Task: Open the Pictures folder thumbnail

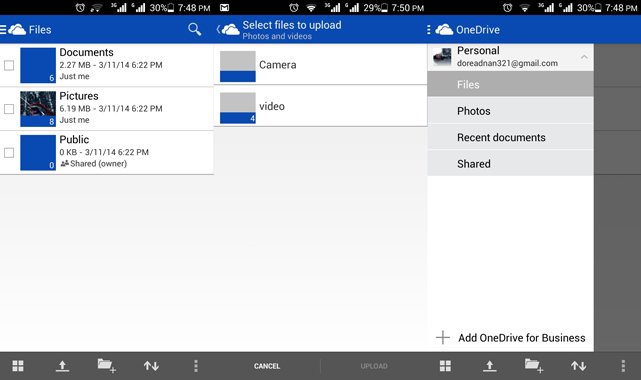Action: (38, 109)
